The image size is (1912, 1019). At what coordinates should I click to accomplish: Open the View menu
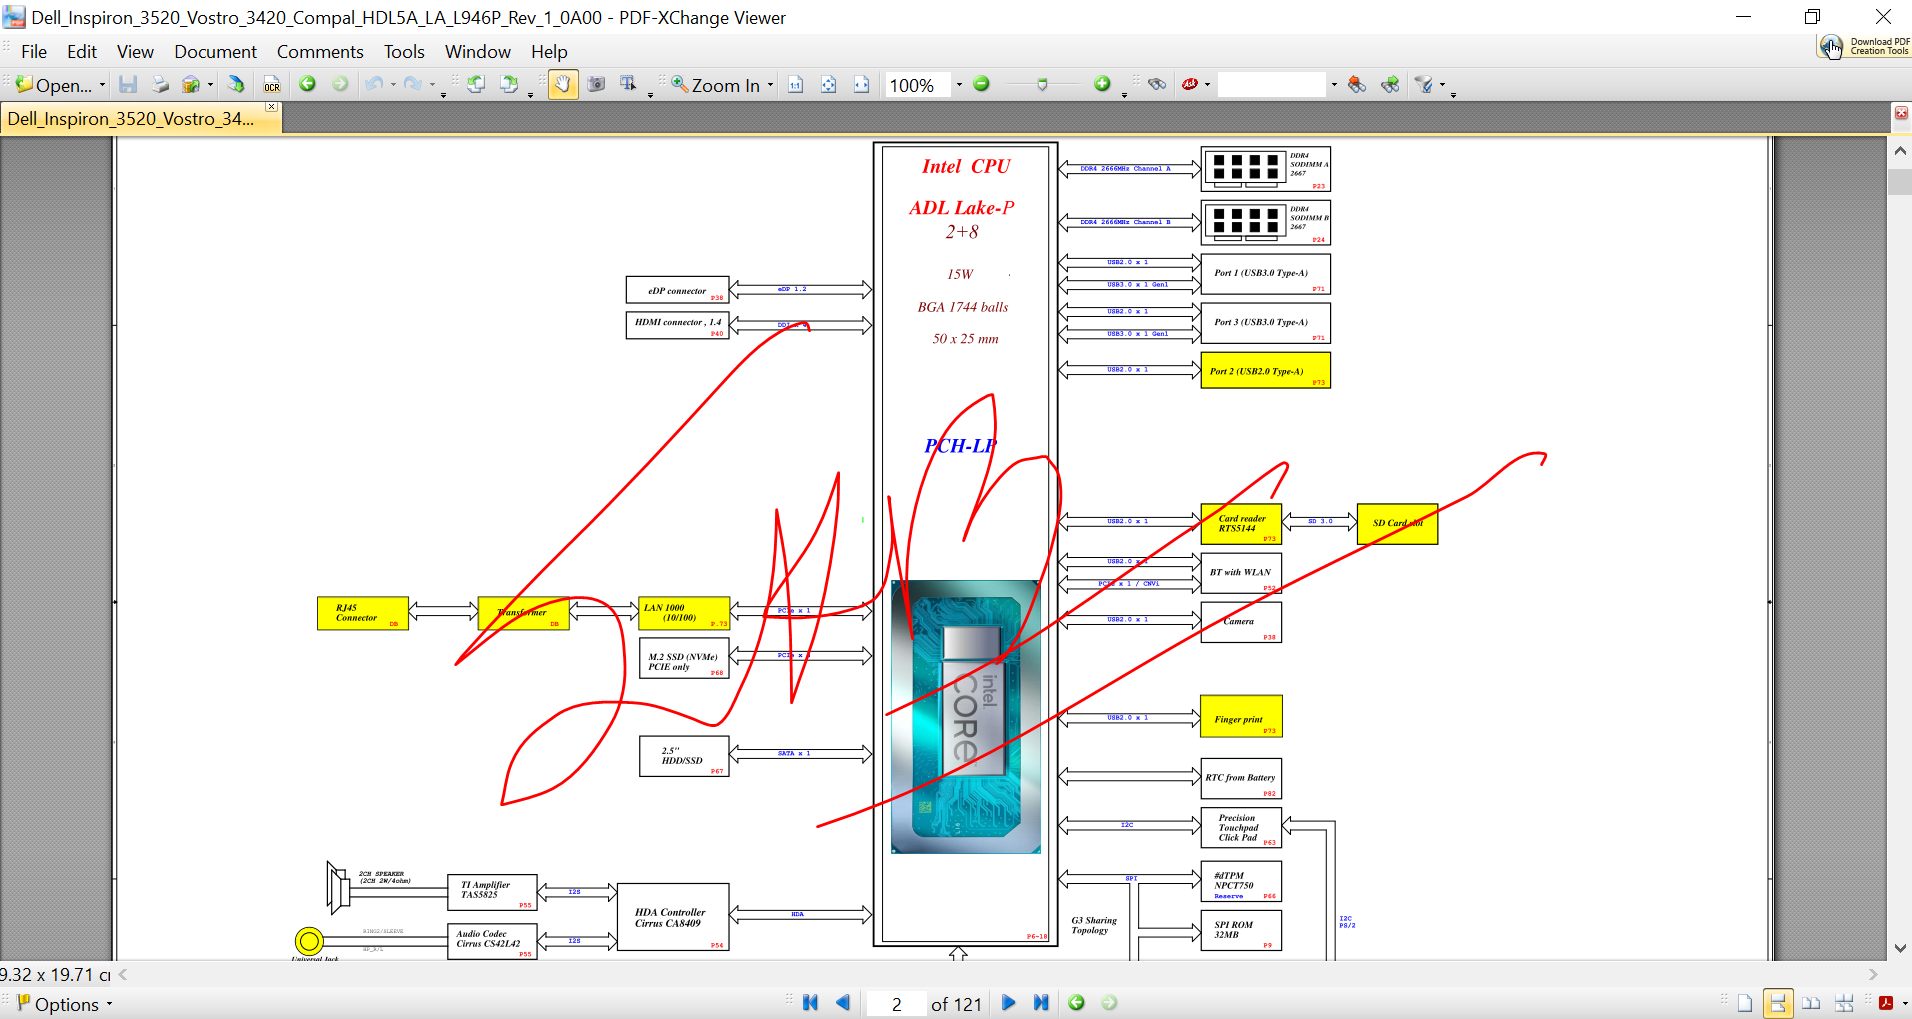(x=135, y=52)
